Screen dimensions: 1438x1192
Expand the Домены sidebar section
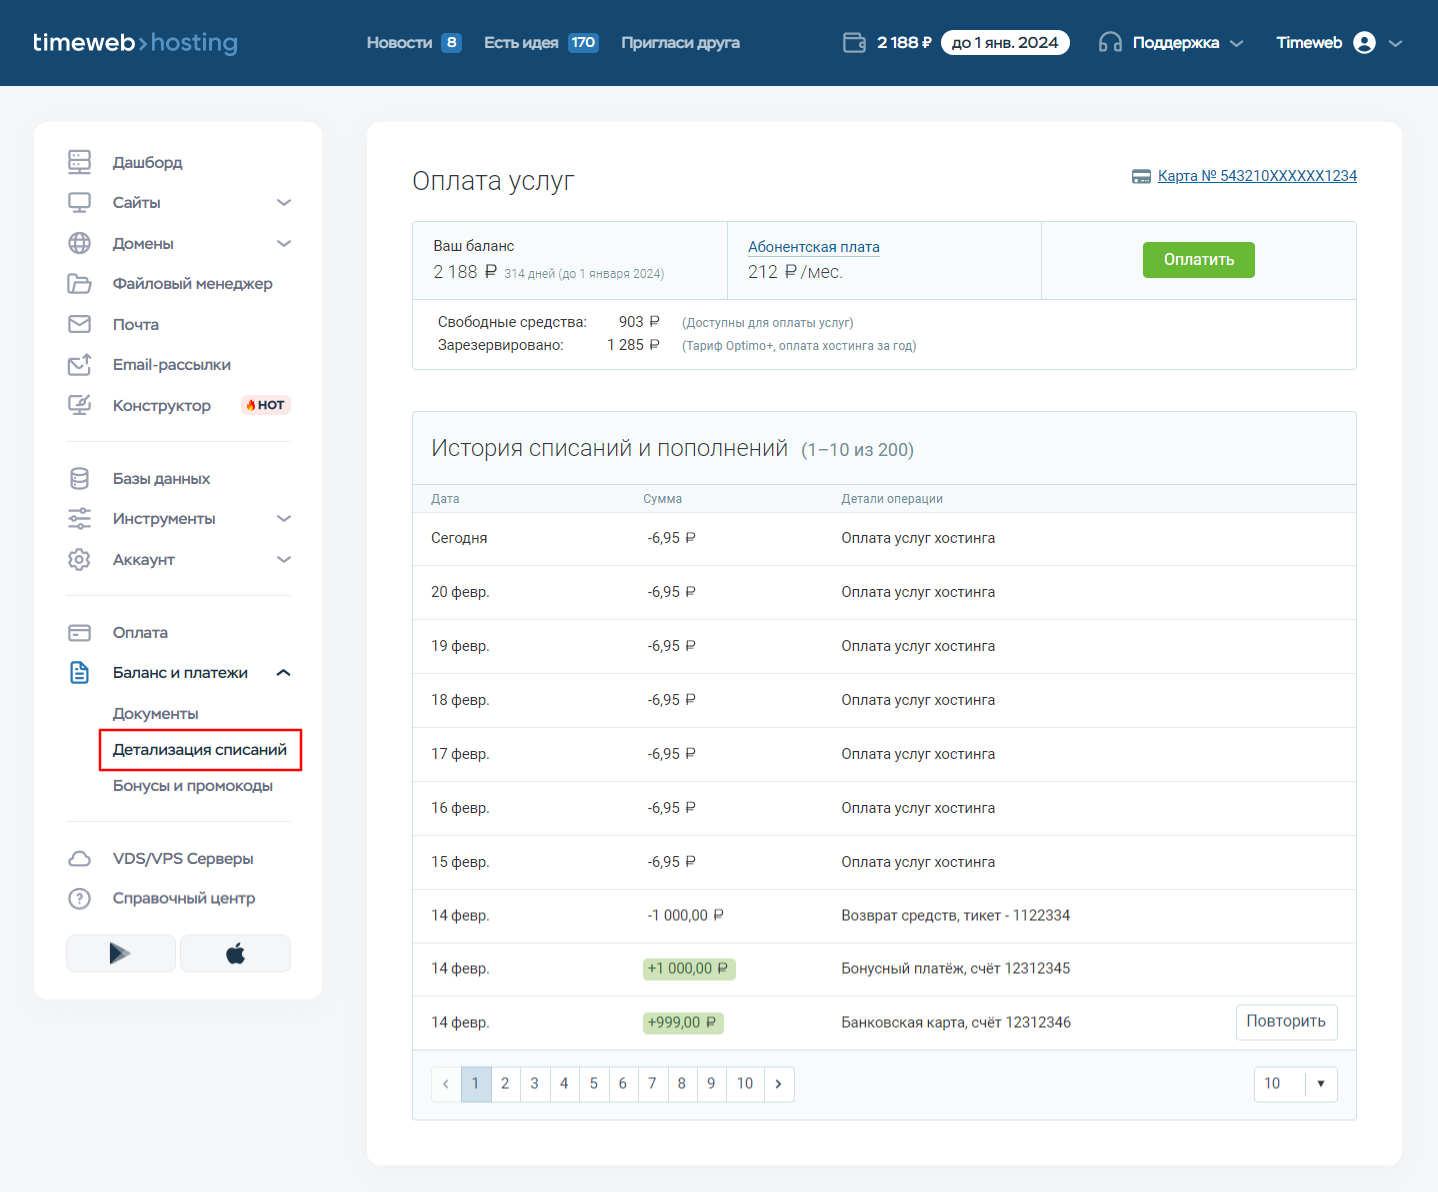click(284, 244)
